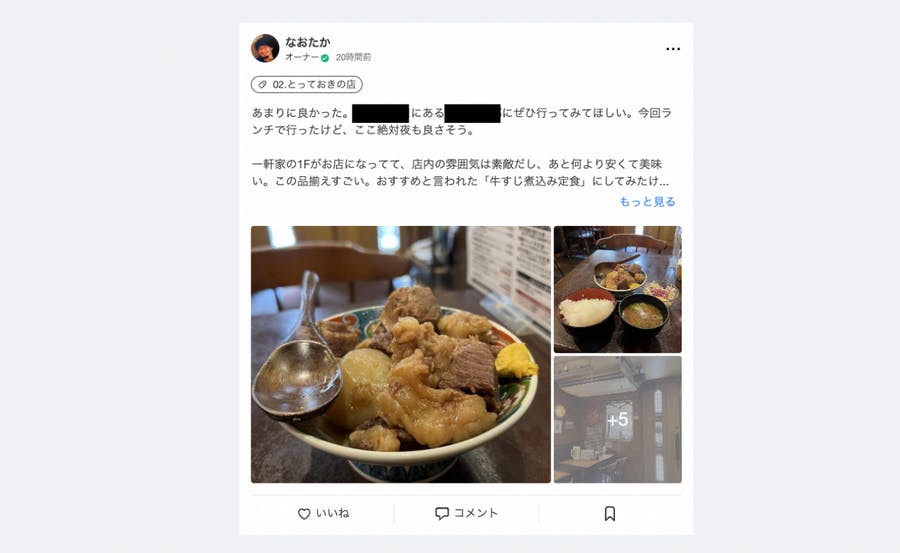
Task: Open the set meal thumbnail with rice and soup
Action: coord(618,289)
